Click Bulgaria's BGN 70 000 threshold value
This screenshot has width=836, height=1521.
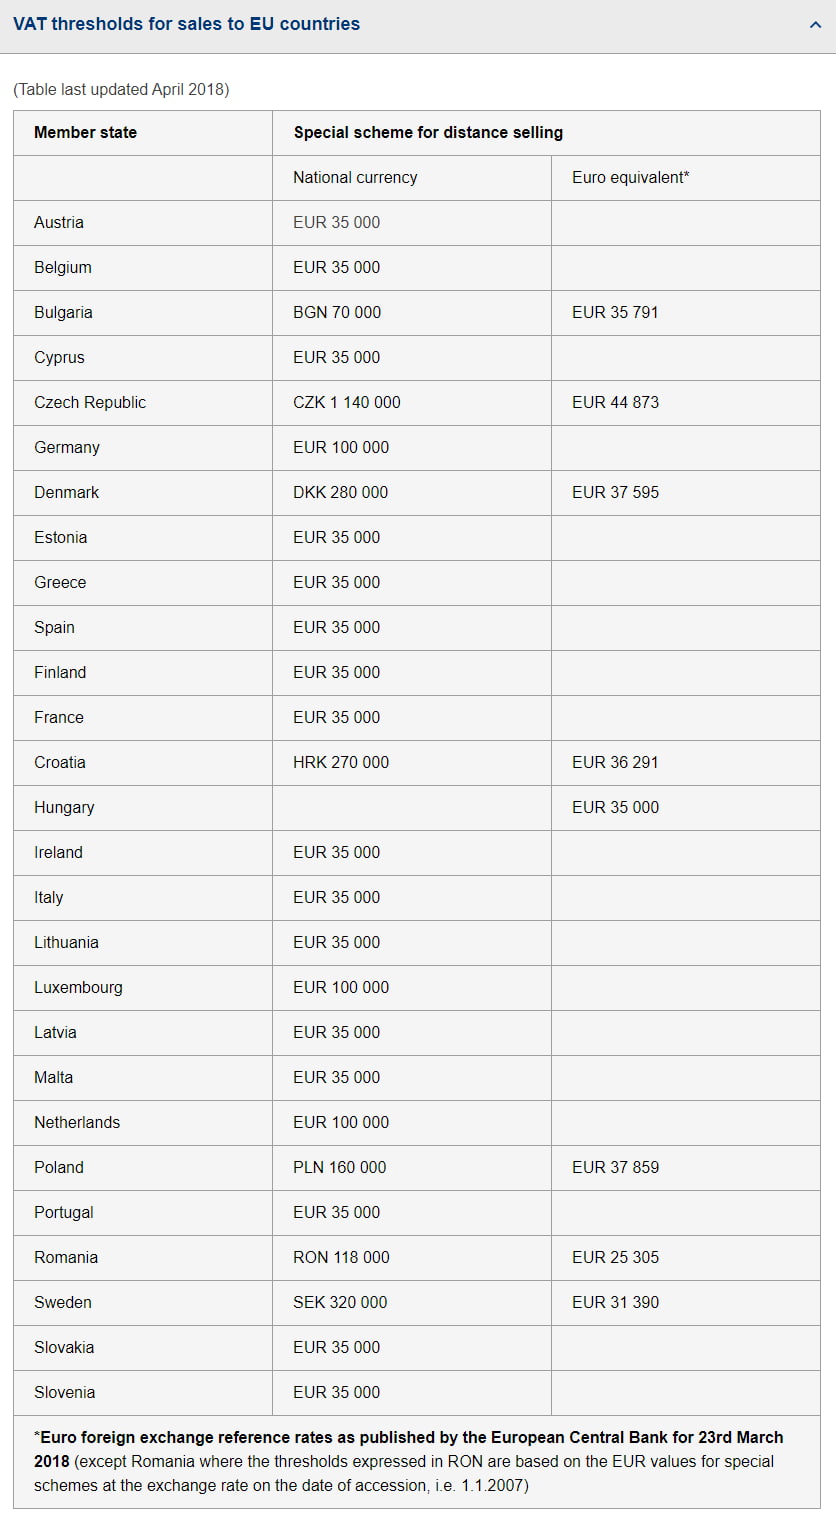pos(341,312)
